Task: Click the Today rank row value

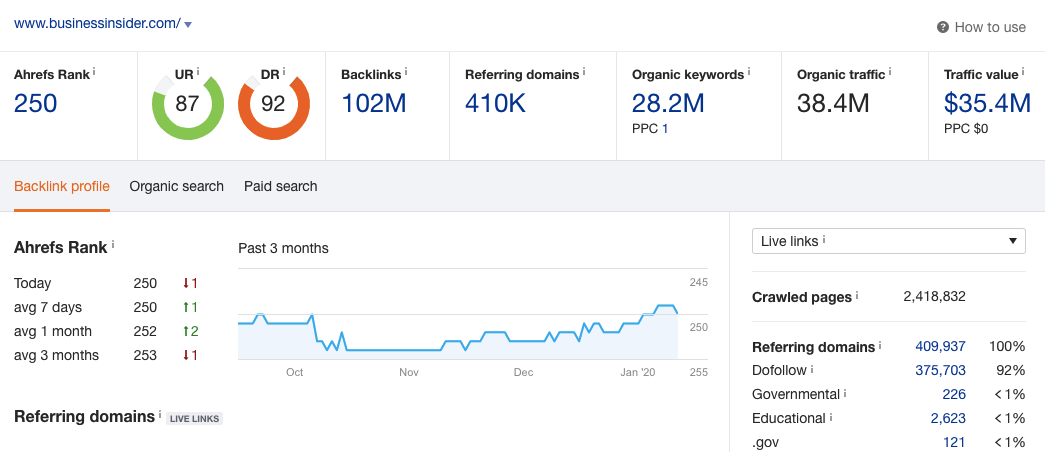Action: pos(145,283)
